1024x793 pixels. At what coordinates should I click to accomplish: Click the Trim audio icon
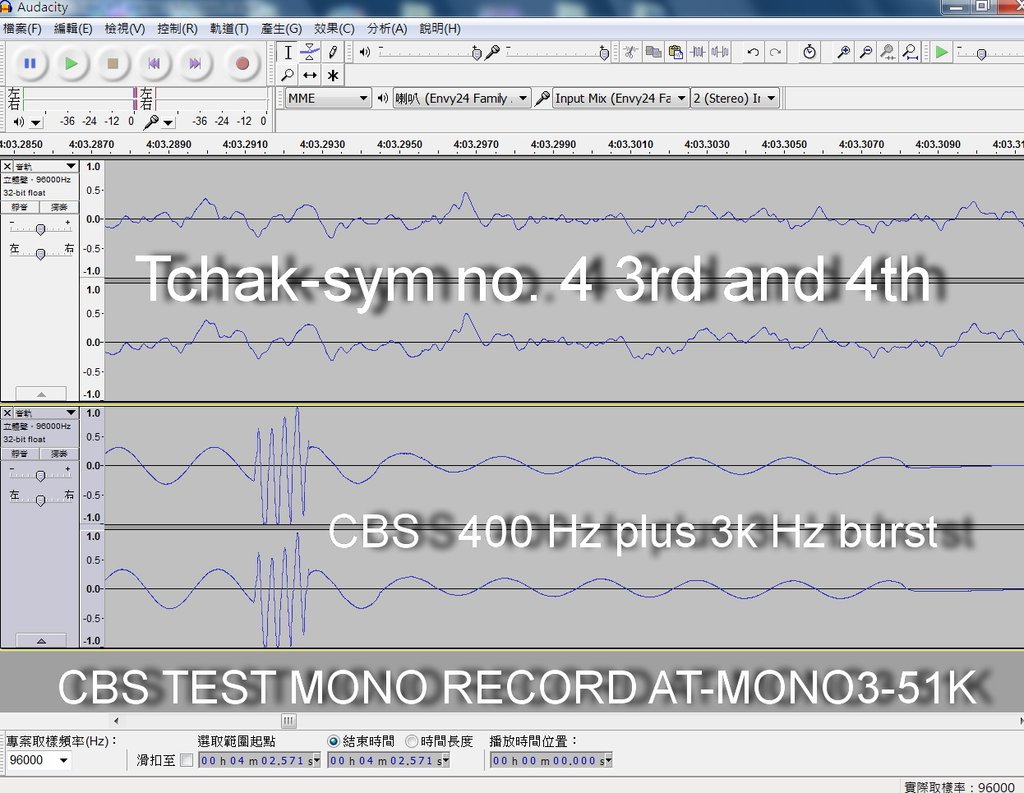(x=698, y=52)
